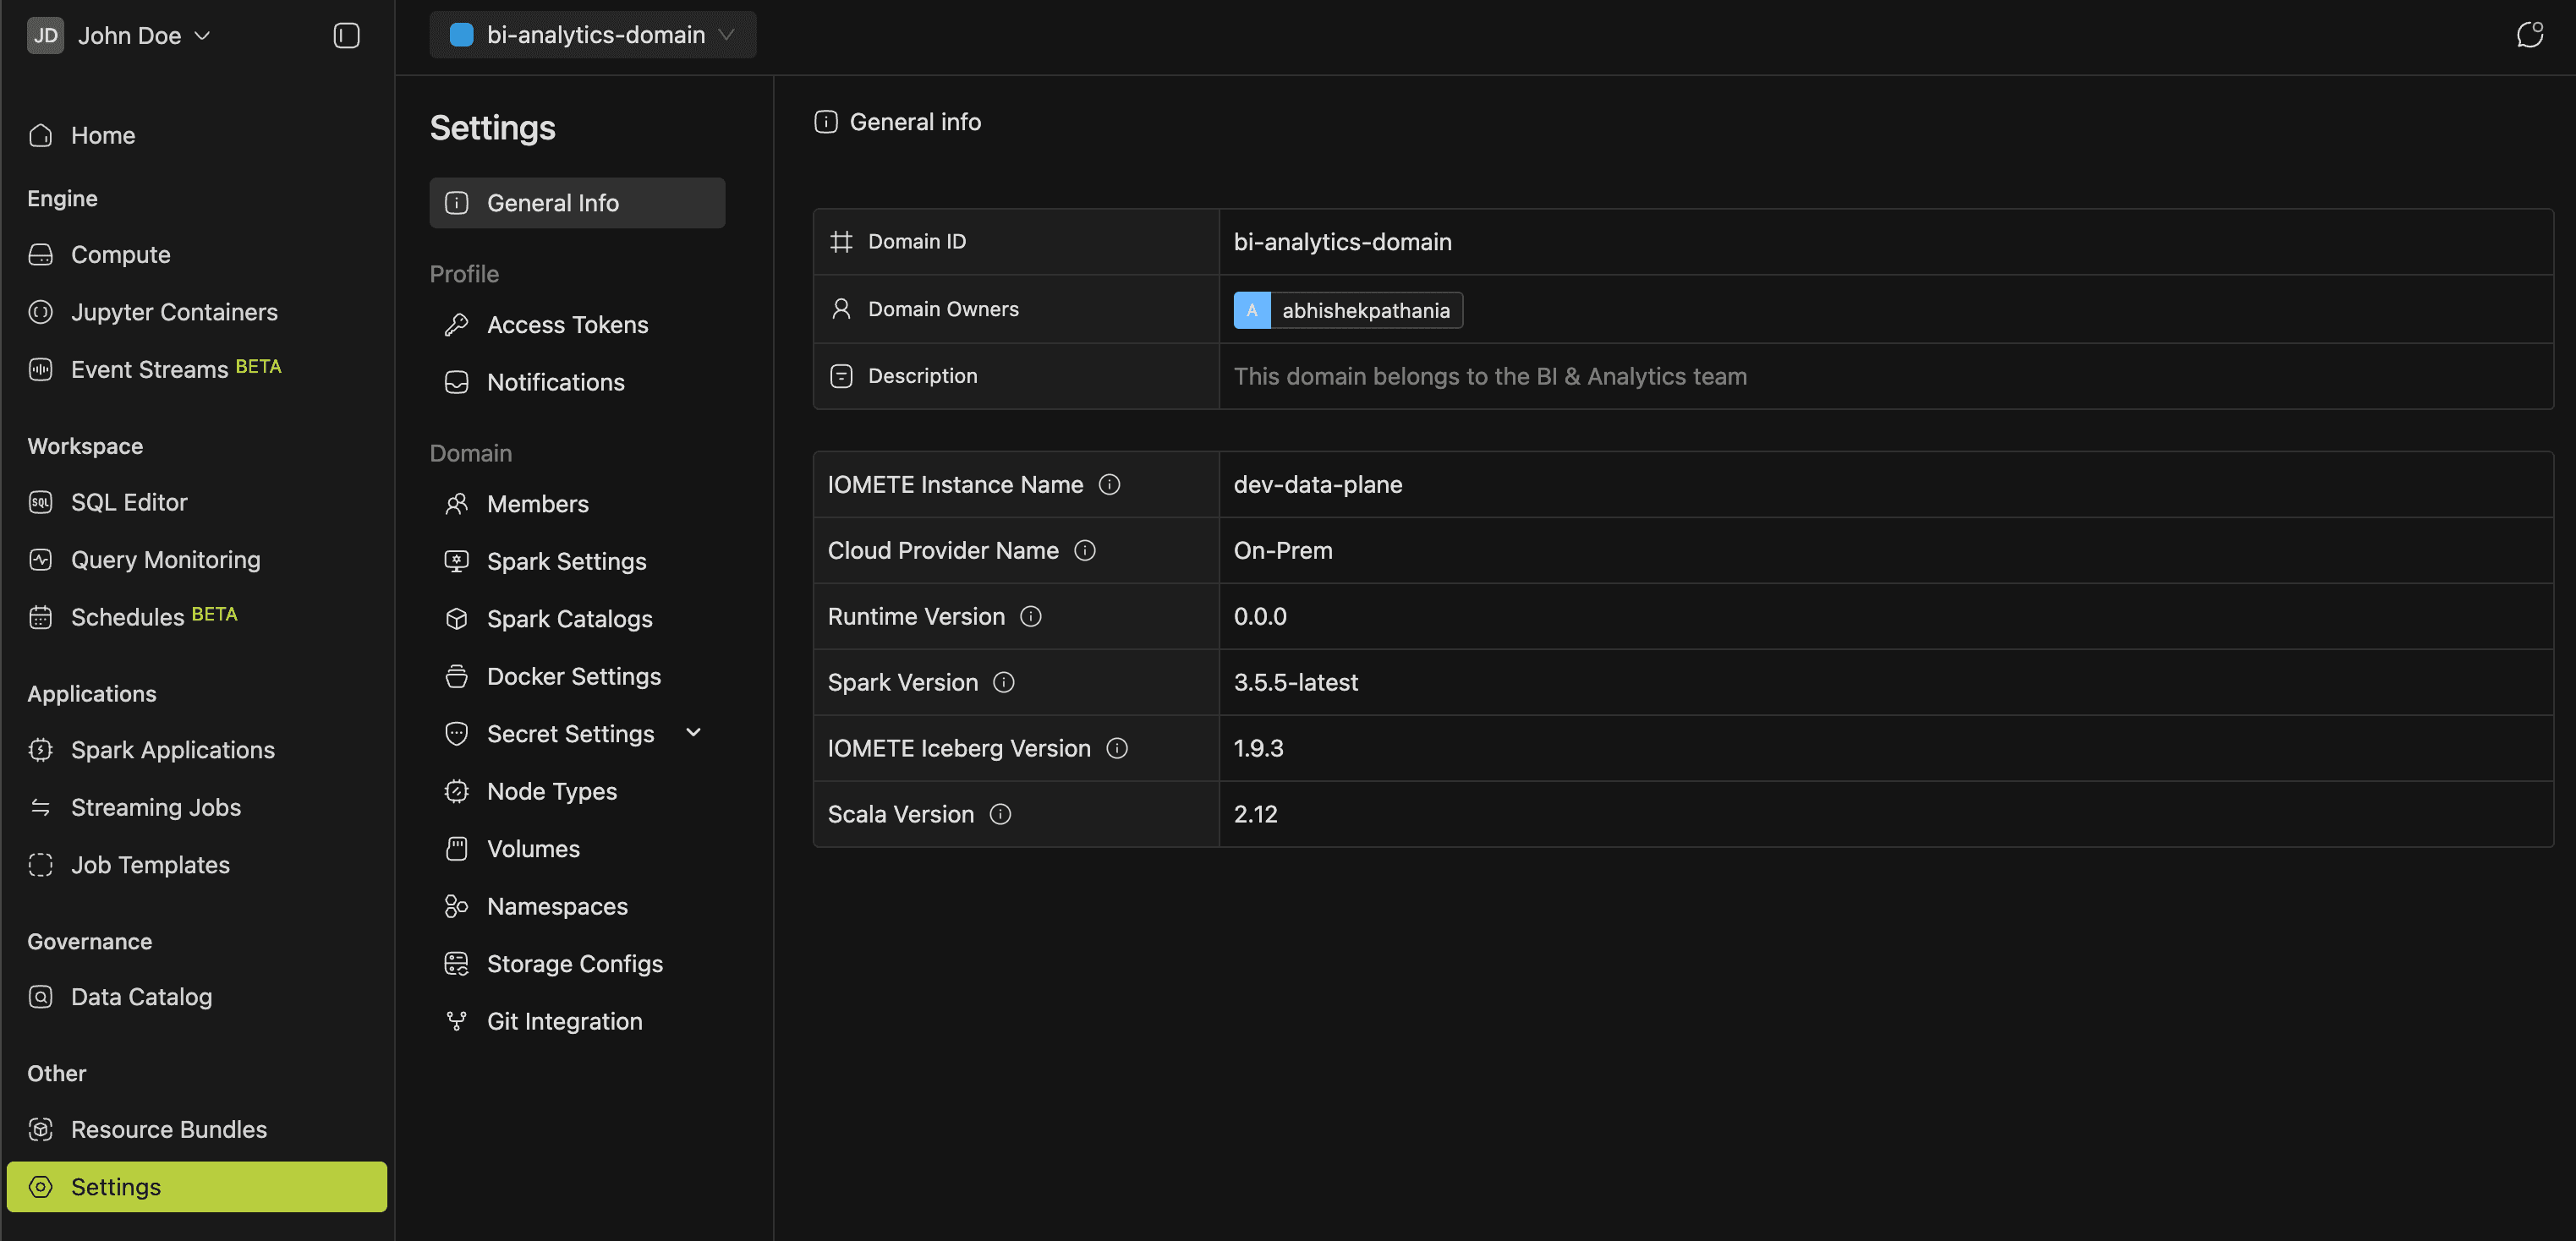Click the blue domain color indicator
Screen dimensions: 2576x1241
pyautogui.click(x=461, y=34)
